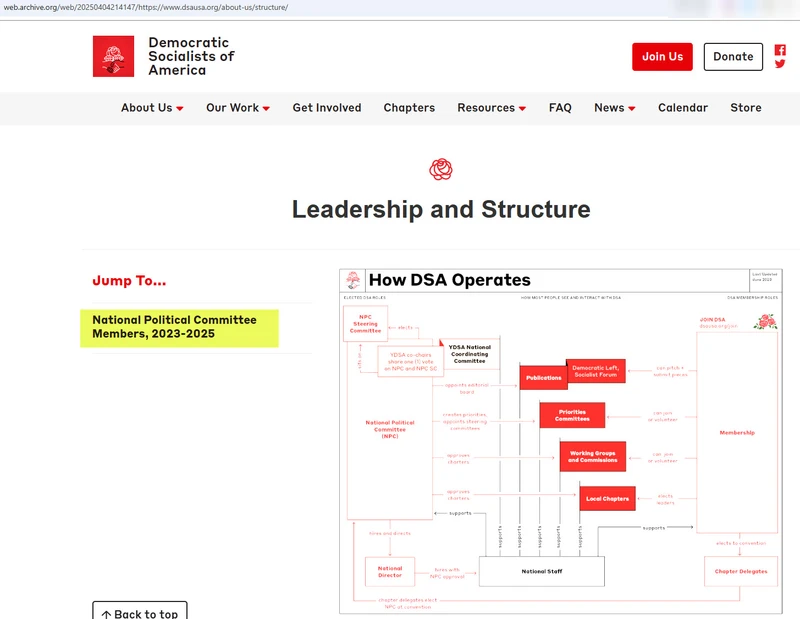Select FAQ in the navigation bar
Screen dimensions: 800x619
(560, 108)
